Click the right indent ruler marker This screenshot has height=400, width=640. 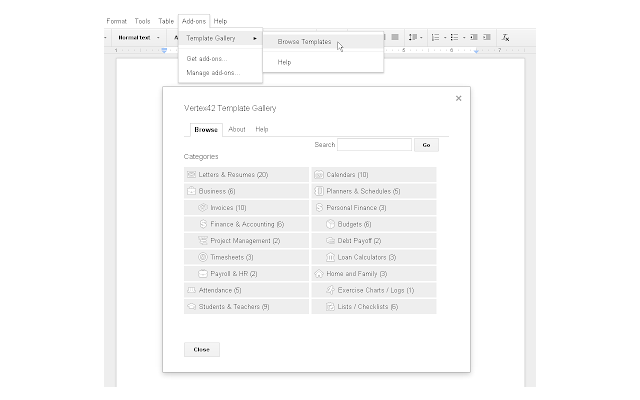(476, 51)
